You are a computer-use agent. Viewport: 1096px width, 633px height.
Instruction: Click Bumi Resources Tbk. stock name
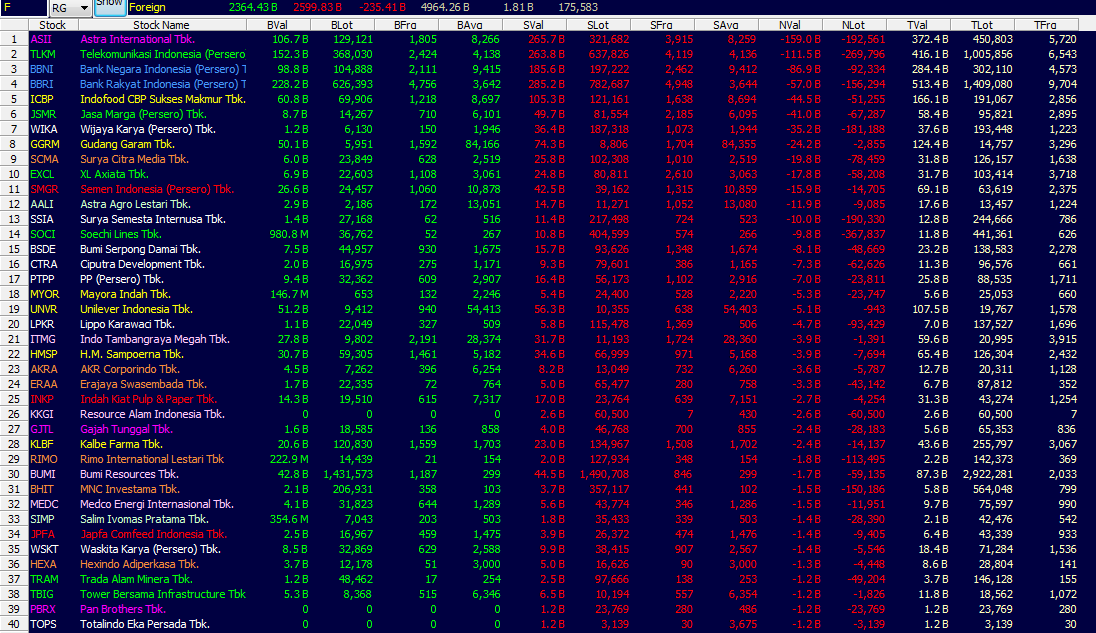pos(129,474)
